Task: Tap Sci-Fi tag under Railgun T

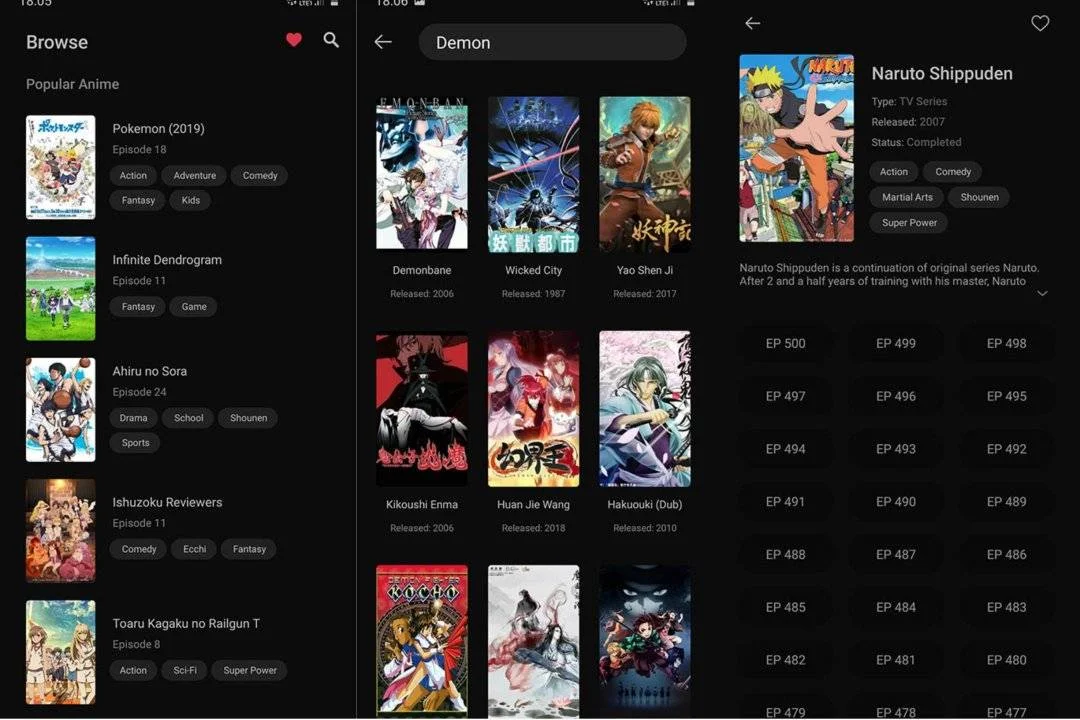Action: tap(185, 670)
